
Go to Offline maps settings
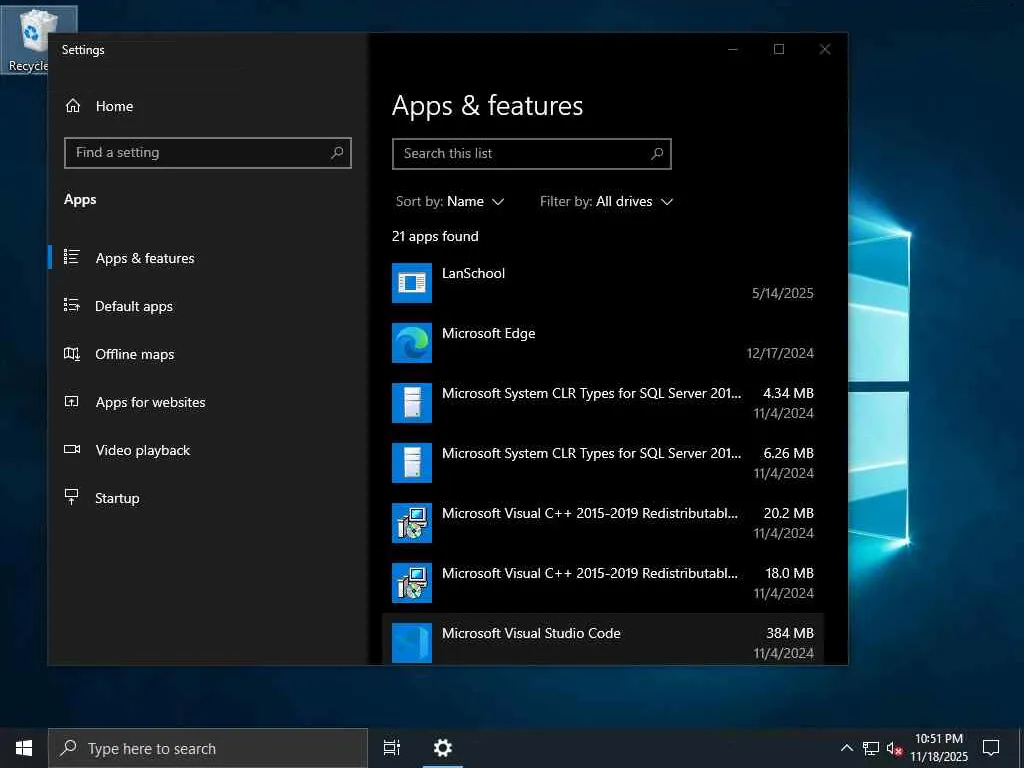(x=134, y=354)
